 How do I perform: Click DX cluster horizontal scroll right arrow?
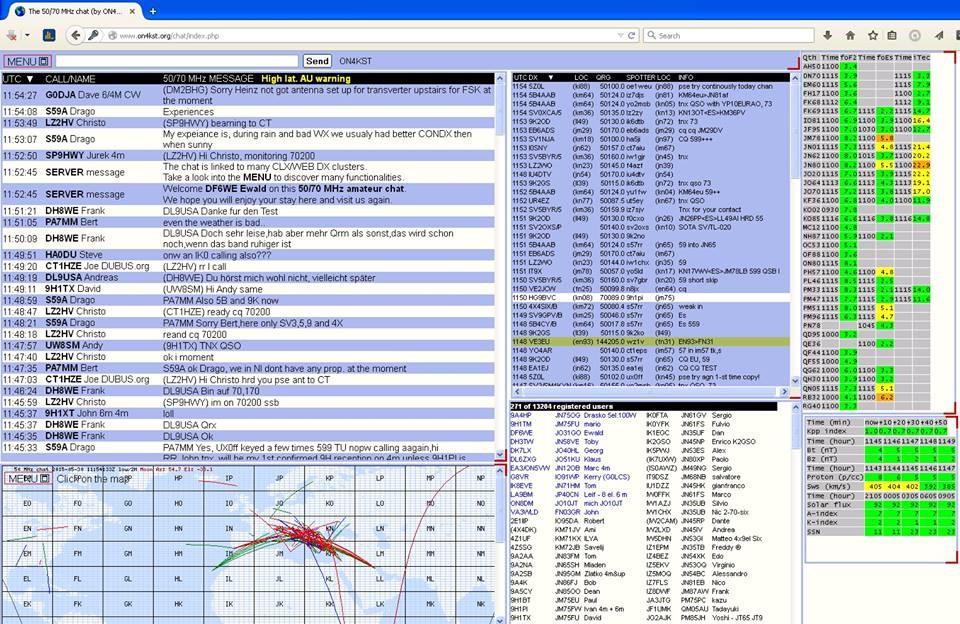coord(784,391)
